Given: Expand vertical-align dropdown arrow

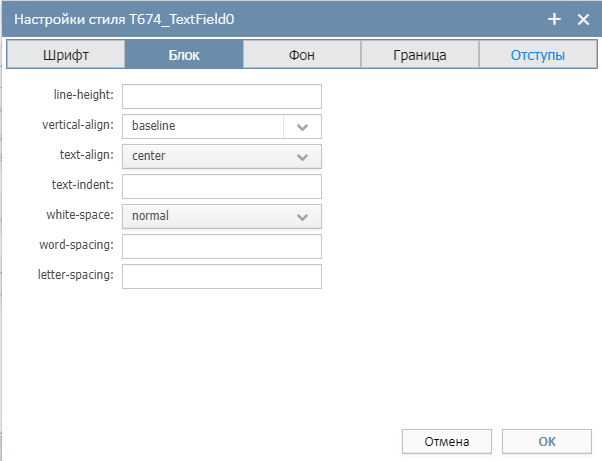Looking at the screenshot, I should tap(303, 127).
